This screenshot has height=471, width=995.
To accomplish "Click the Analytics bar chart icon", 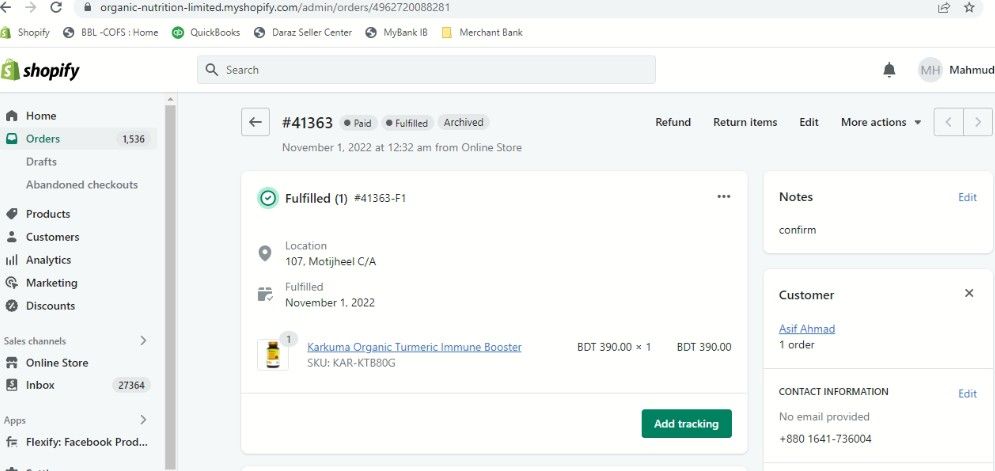I will [x=11, y=260].
